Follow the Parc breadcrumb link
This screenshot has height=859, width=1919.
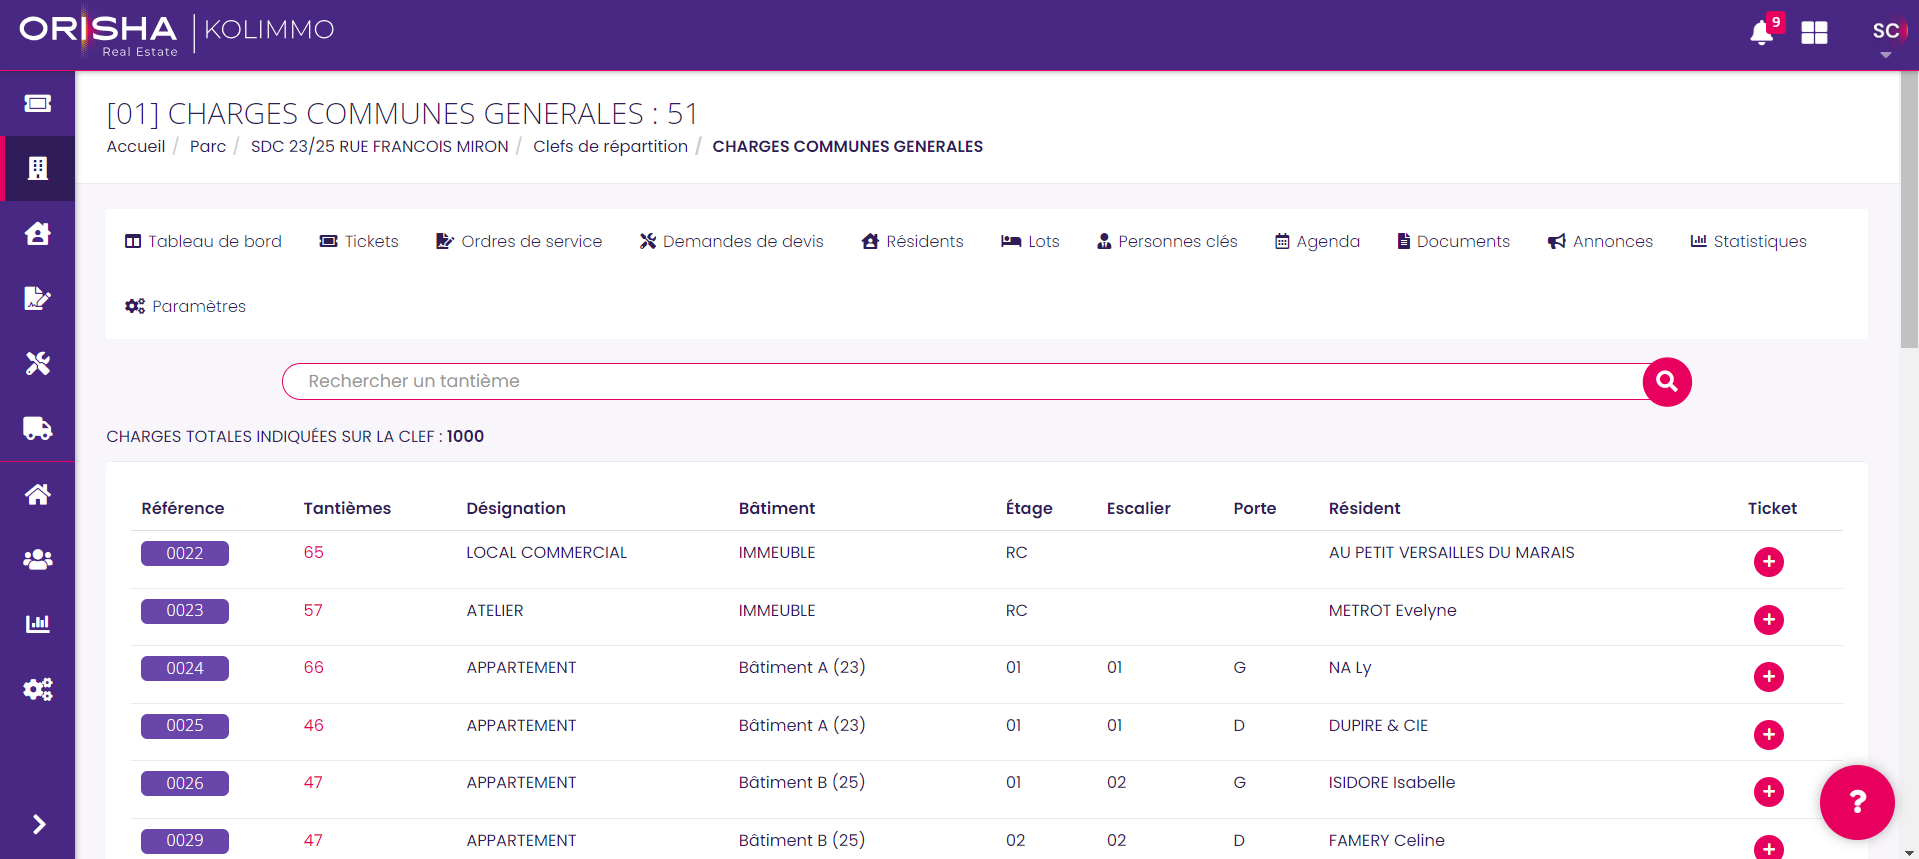point(208,146)
